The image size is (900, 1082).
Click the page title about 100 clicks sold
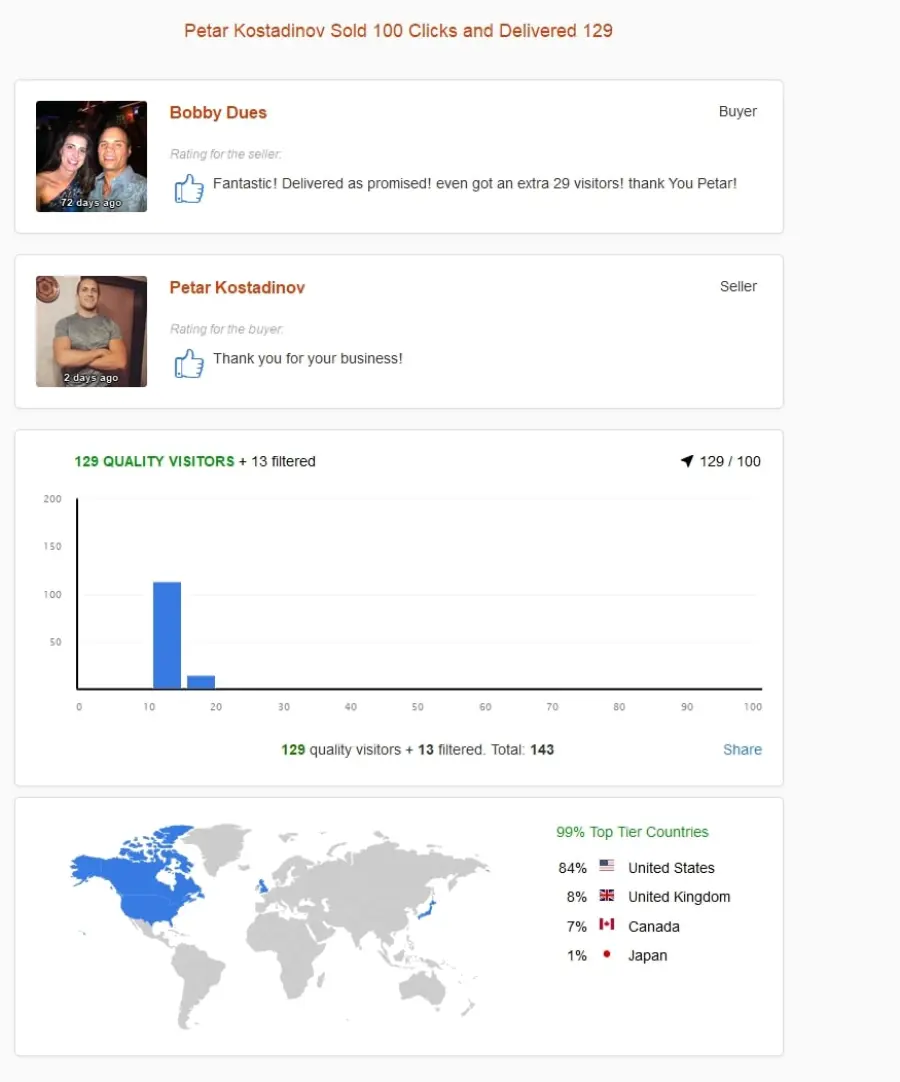398,30
